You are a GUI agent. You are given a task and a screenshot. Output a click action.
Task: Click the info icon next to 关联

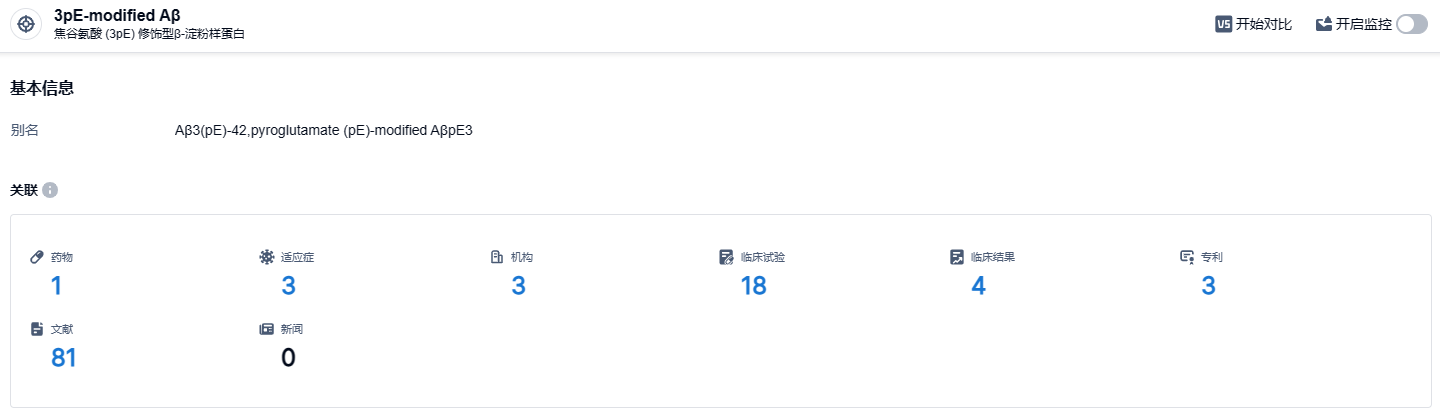(50, 190)
